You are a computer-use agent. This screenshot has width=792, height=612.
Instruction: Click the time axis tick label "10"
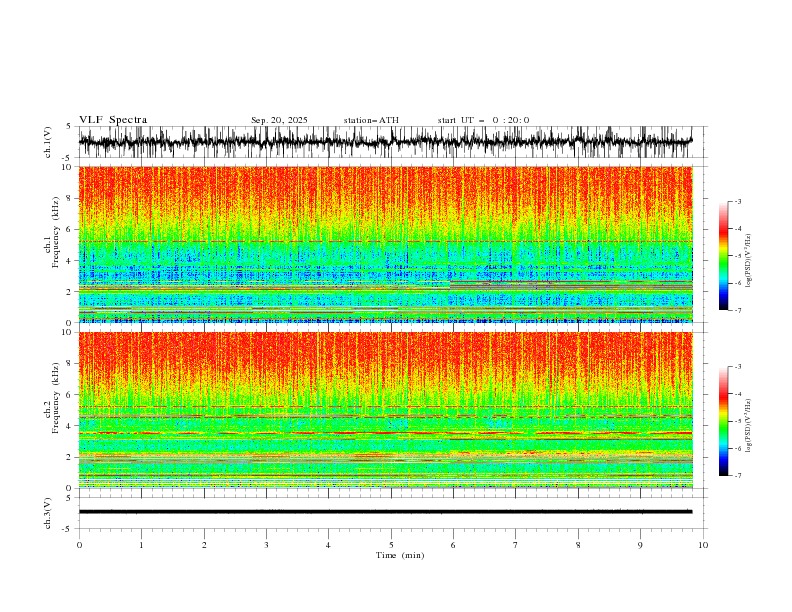(x=703, y=545)
